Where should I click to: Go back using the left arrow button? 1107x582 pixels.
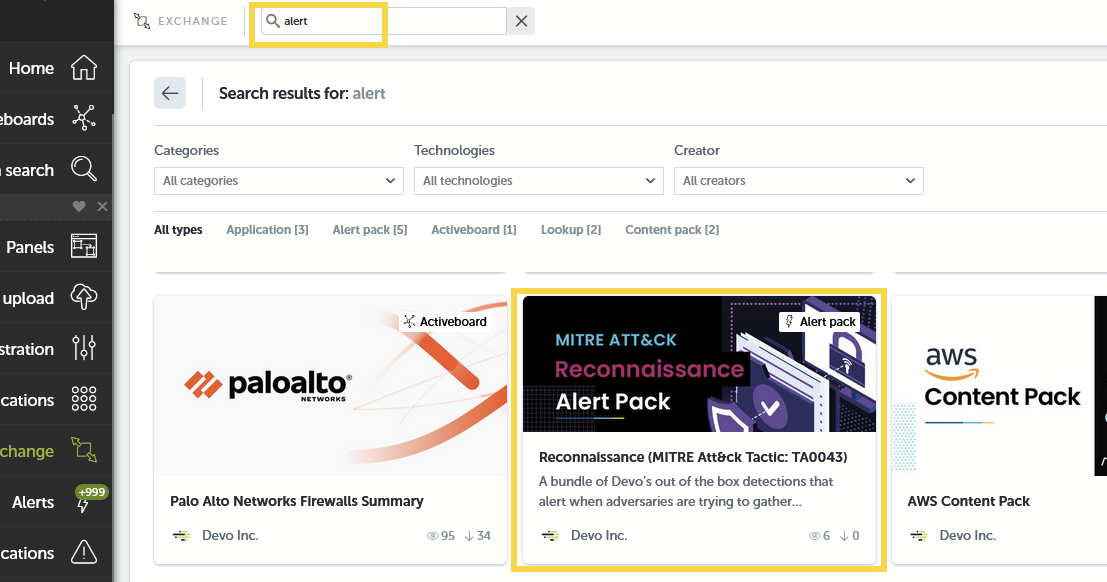170,93
